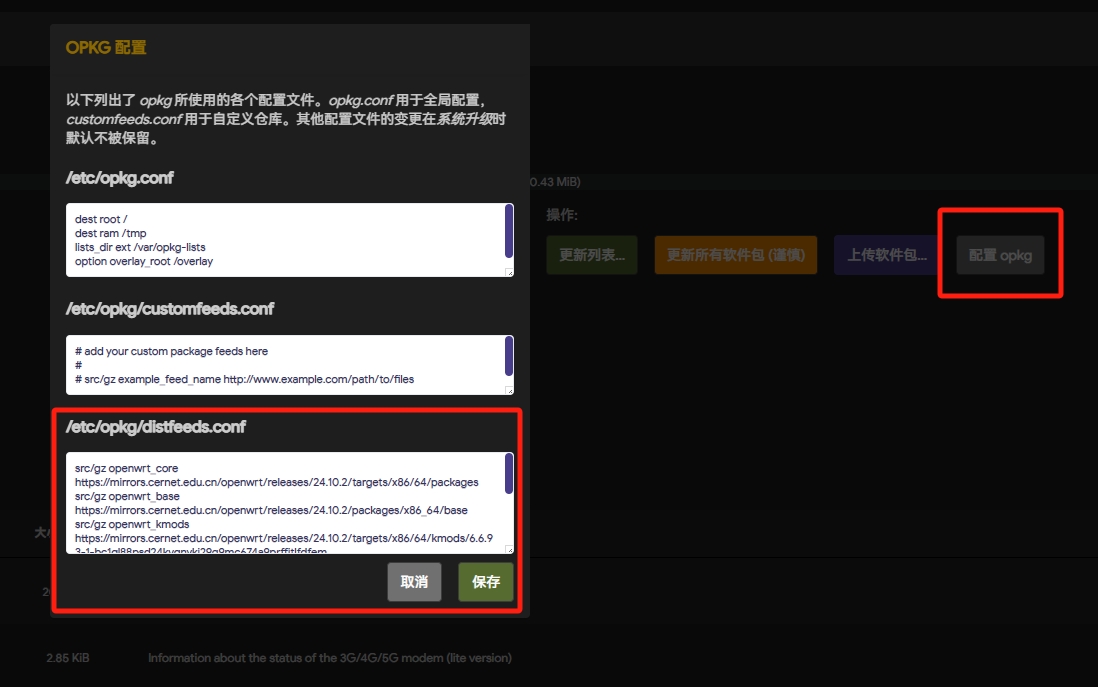The height and width of the screenshot is (687, 1098).
Task: Click the 更新列表... button
Action: click(x=591, y=255)
